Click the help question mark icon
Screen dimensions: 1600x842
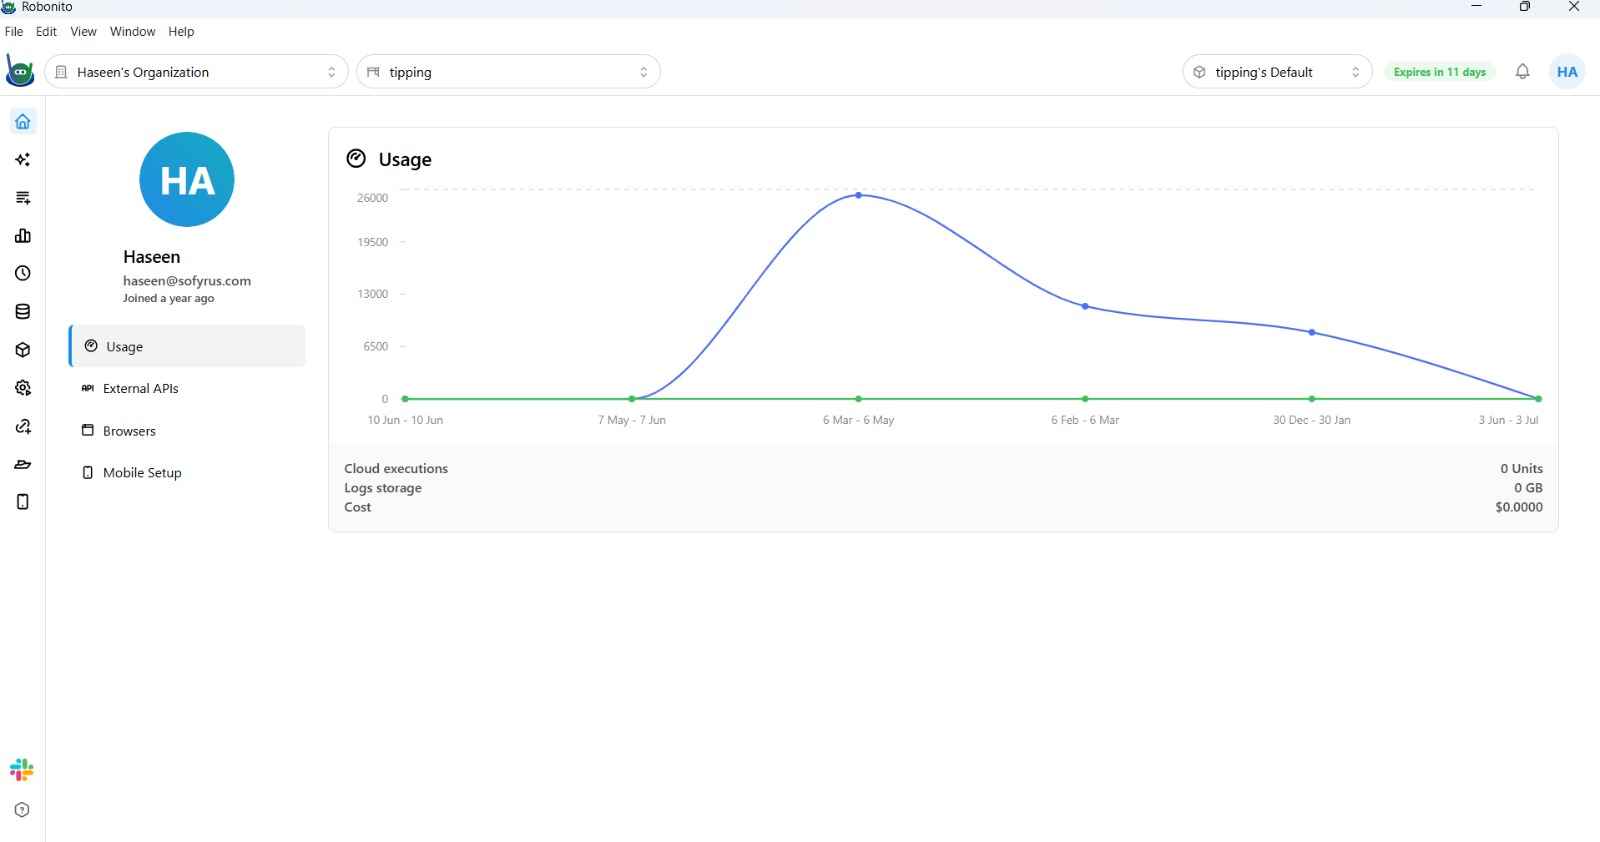(x=22, y=810)
